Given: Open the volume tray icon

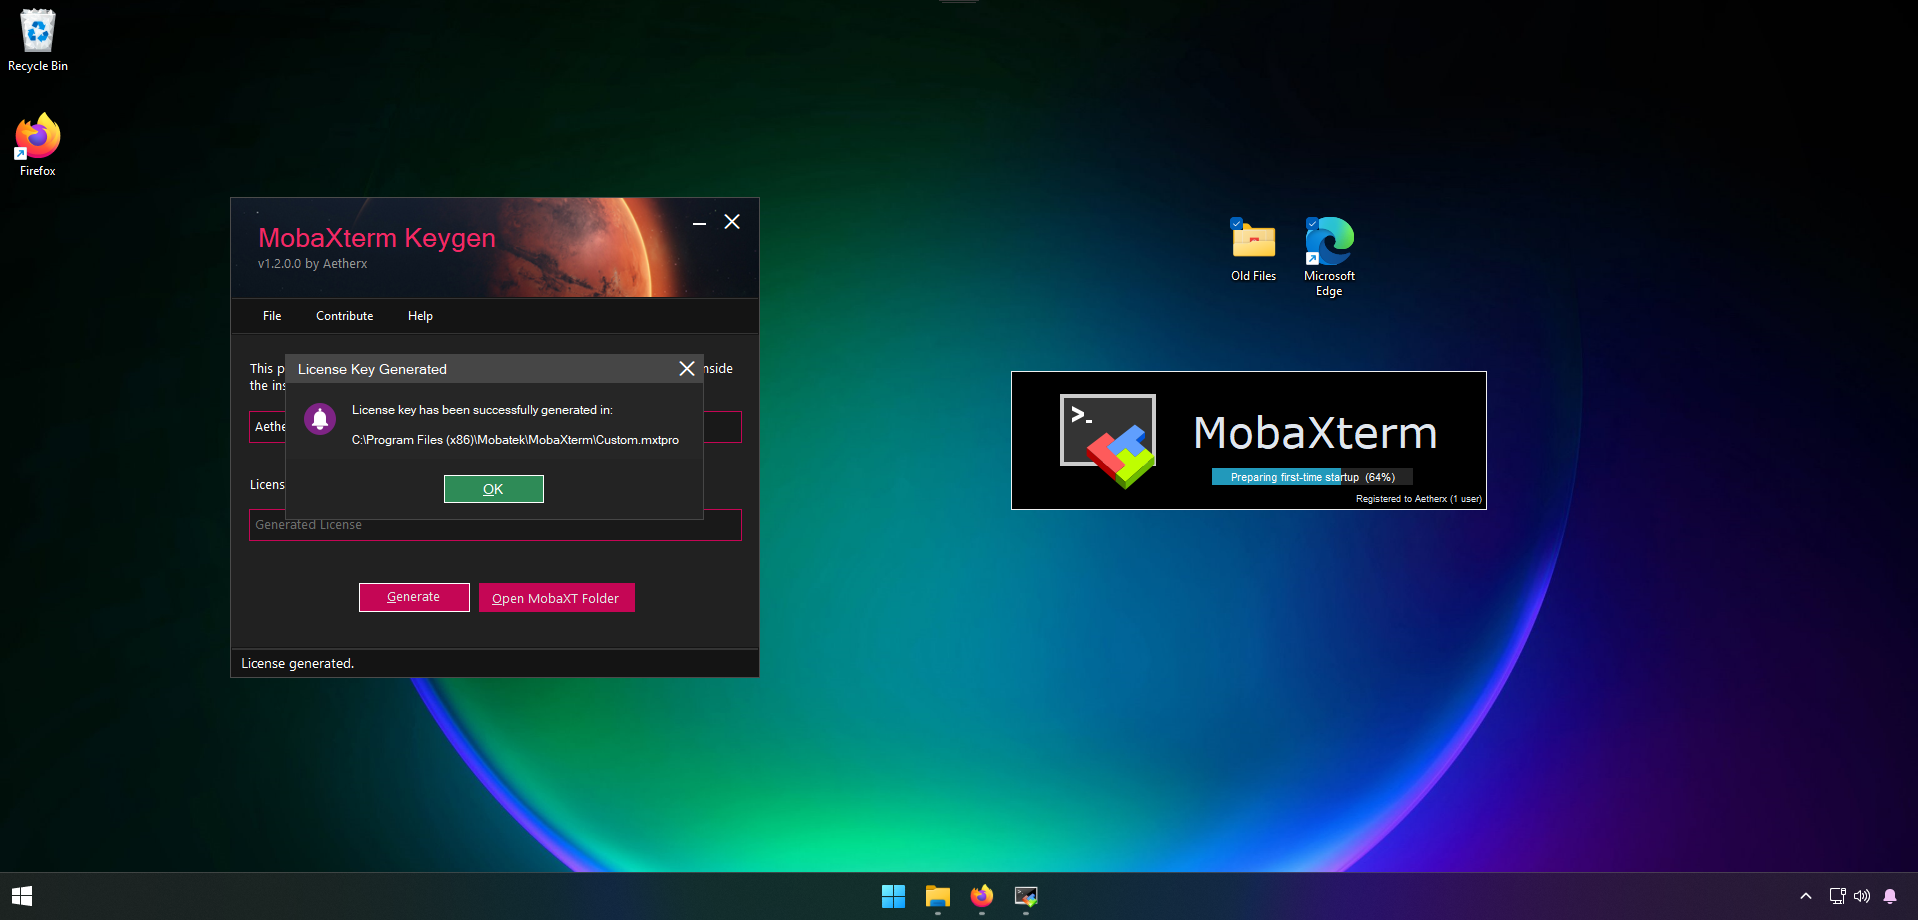Looking at the screenshot, I should [1862, 896].
